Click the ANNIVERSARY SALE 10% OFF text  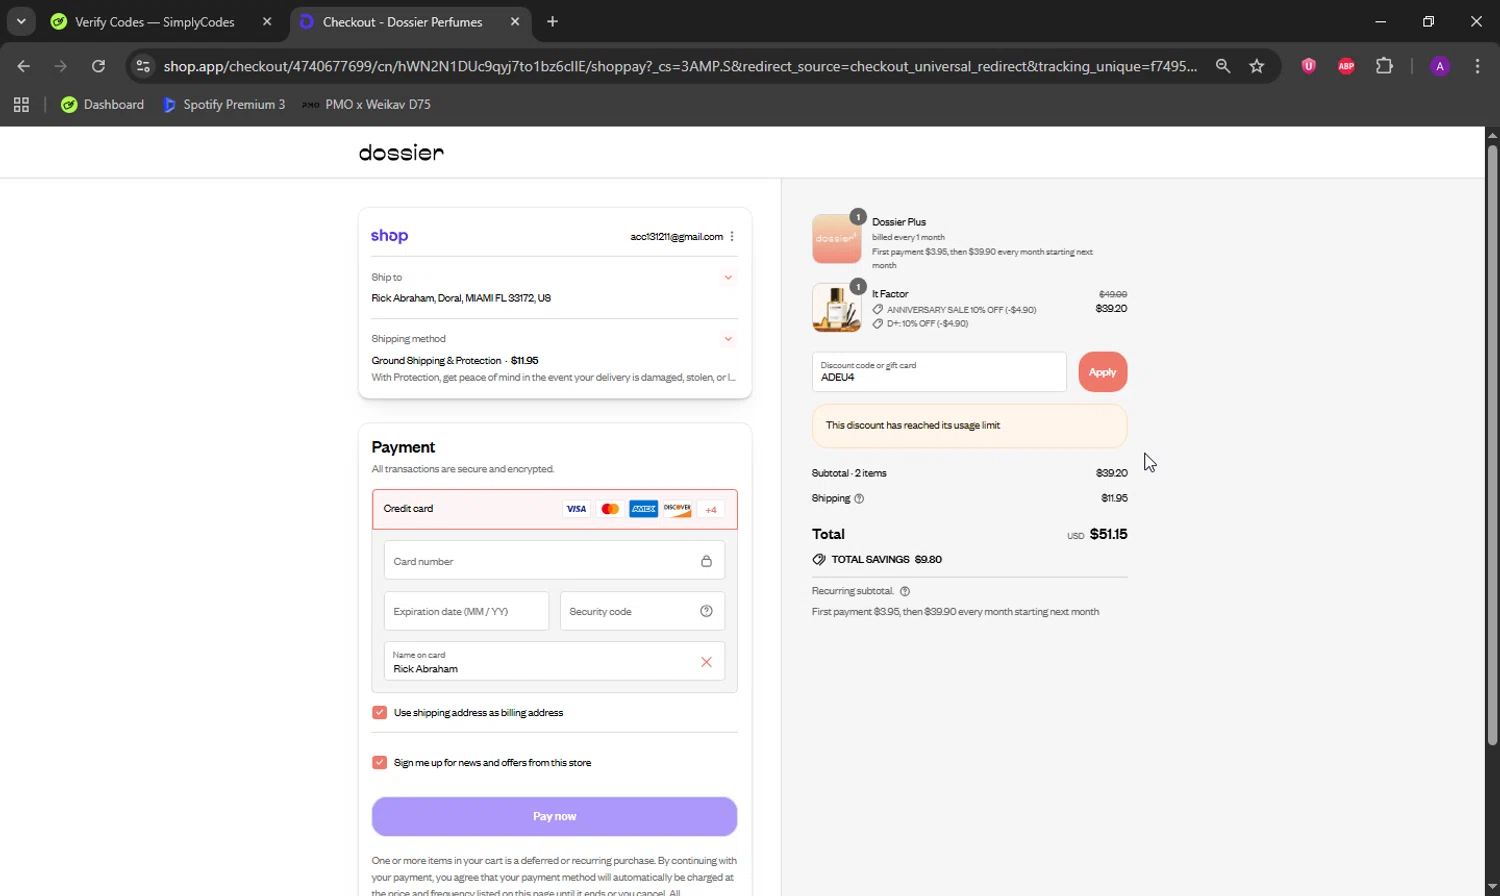[961, 310]
